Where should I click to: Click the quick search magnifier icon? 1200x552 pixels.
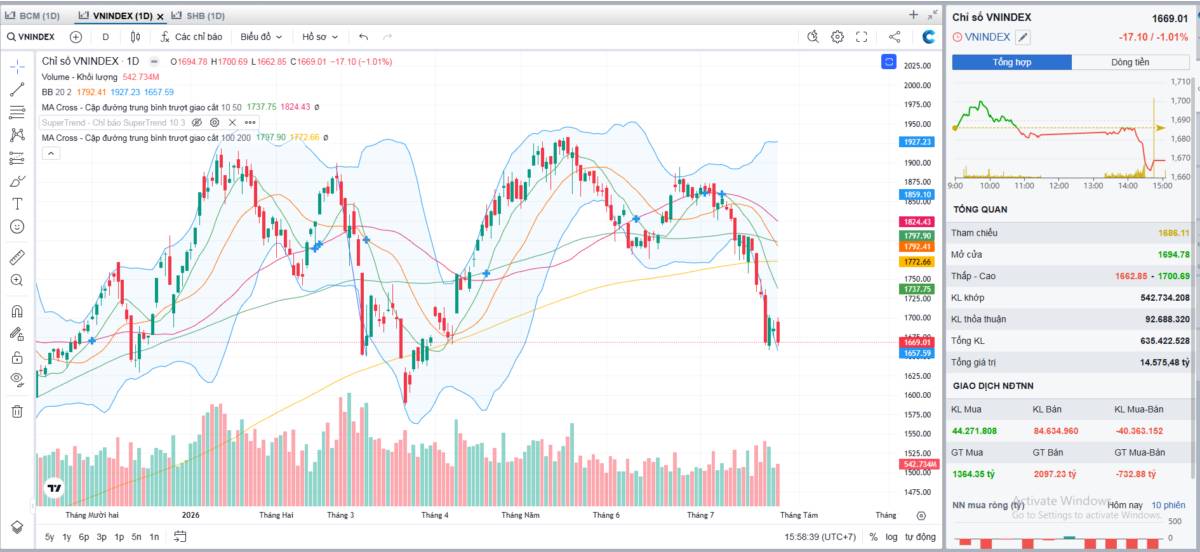[814, 37]
